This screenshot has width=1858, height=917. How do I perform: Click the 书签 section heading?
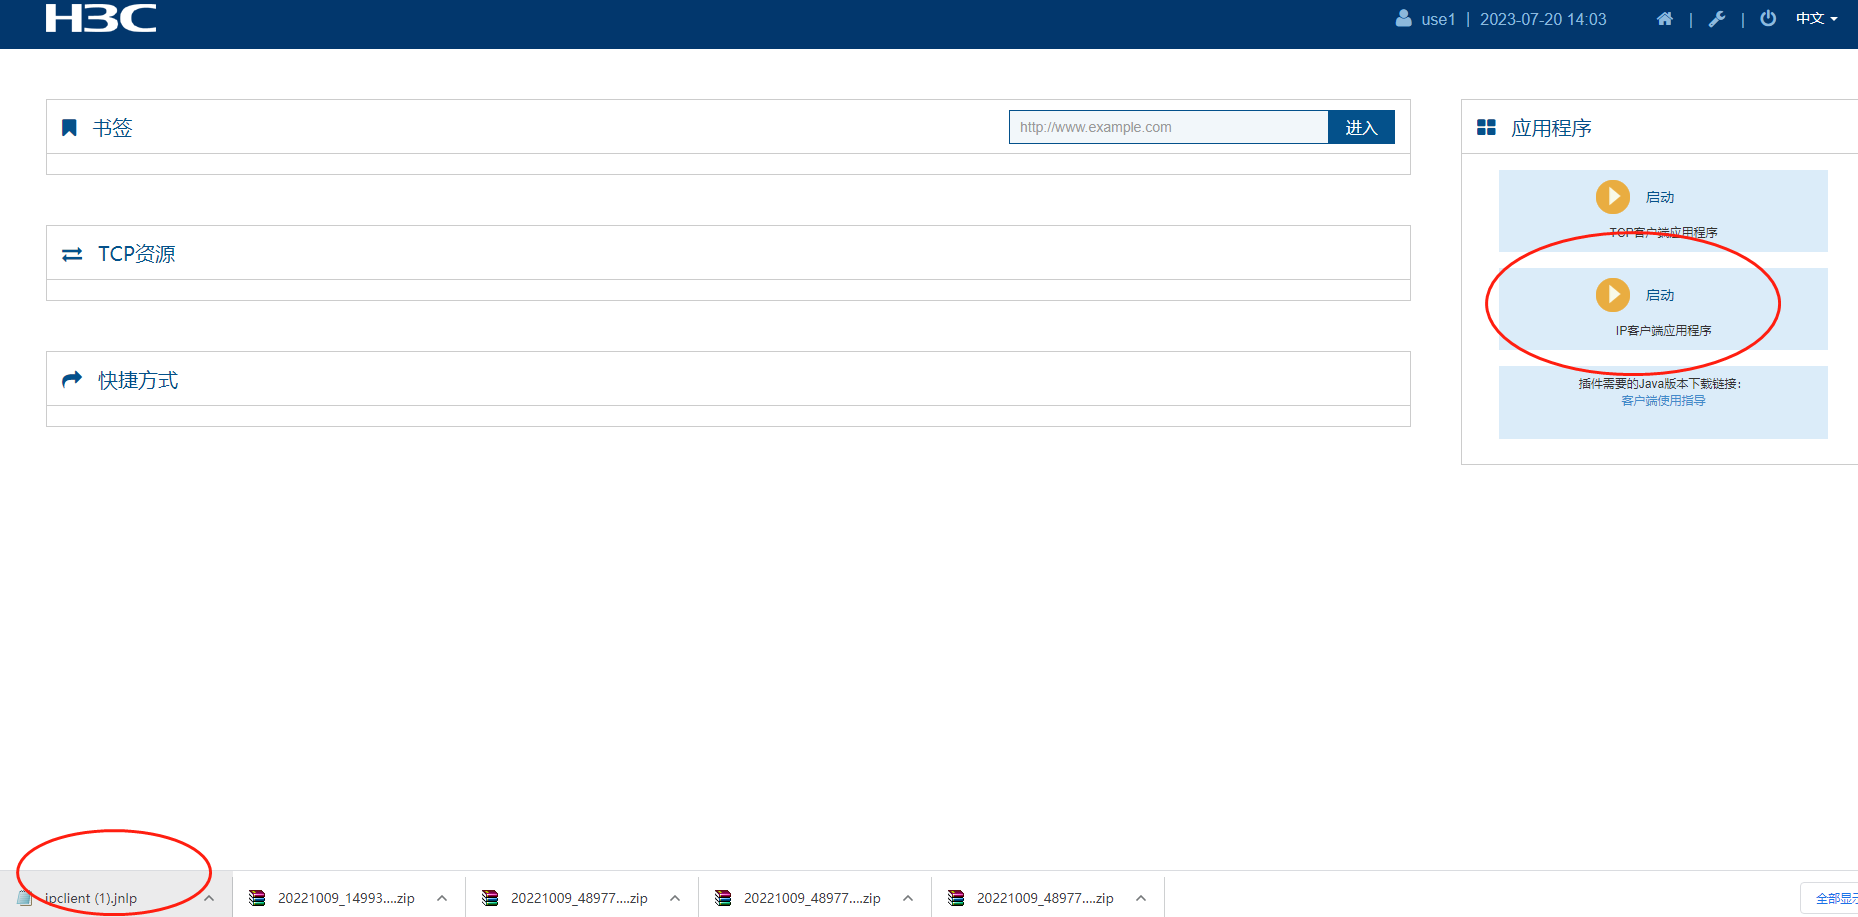click(x=112, y=128)
